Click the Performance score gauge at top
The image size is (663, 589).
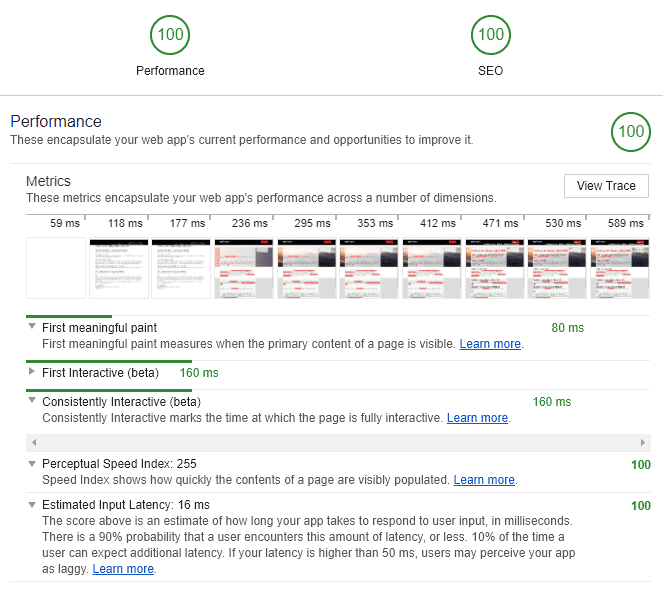point(170,35)
